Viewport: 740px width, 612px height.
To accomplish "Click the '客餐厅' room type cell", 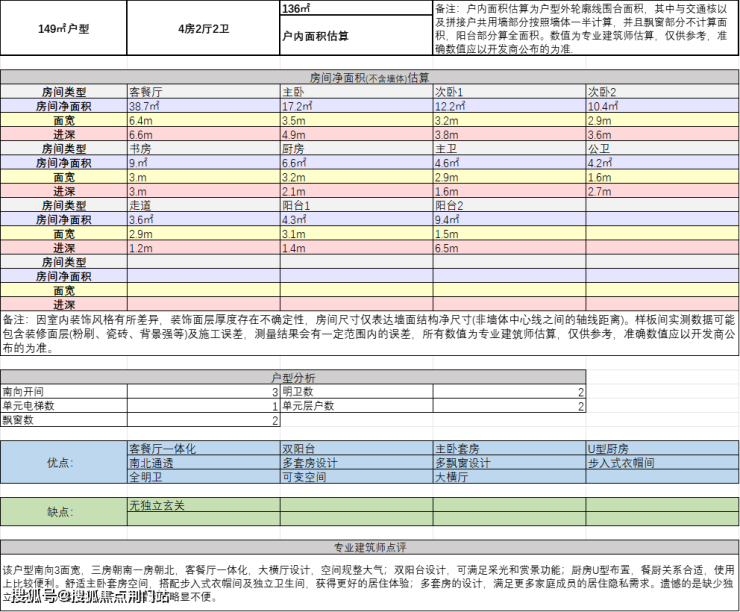I will tap(203, 92).
